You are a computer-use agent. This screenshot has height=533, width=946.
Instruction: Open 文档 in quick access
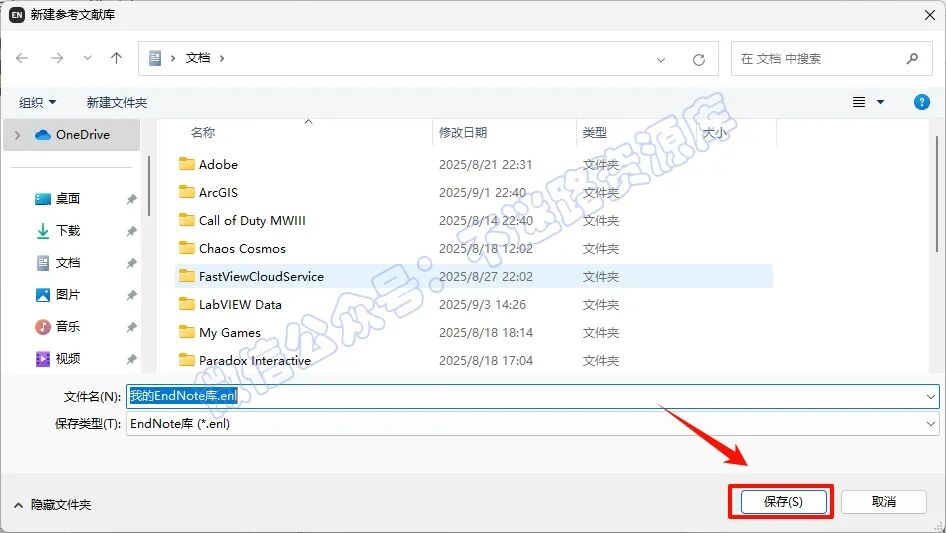68,263
